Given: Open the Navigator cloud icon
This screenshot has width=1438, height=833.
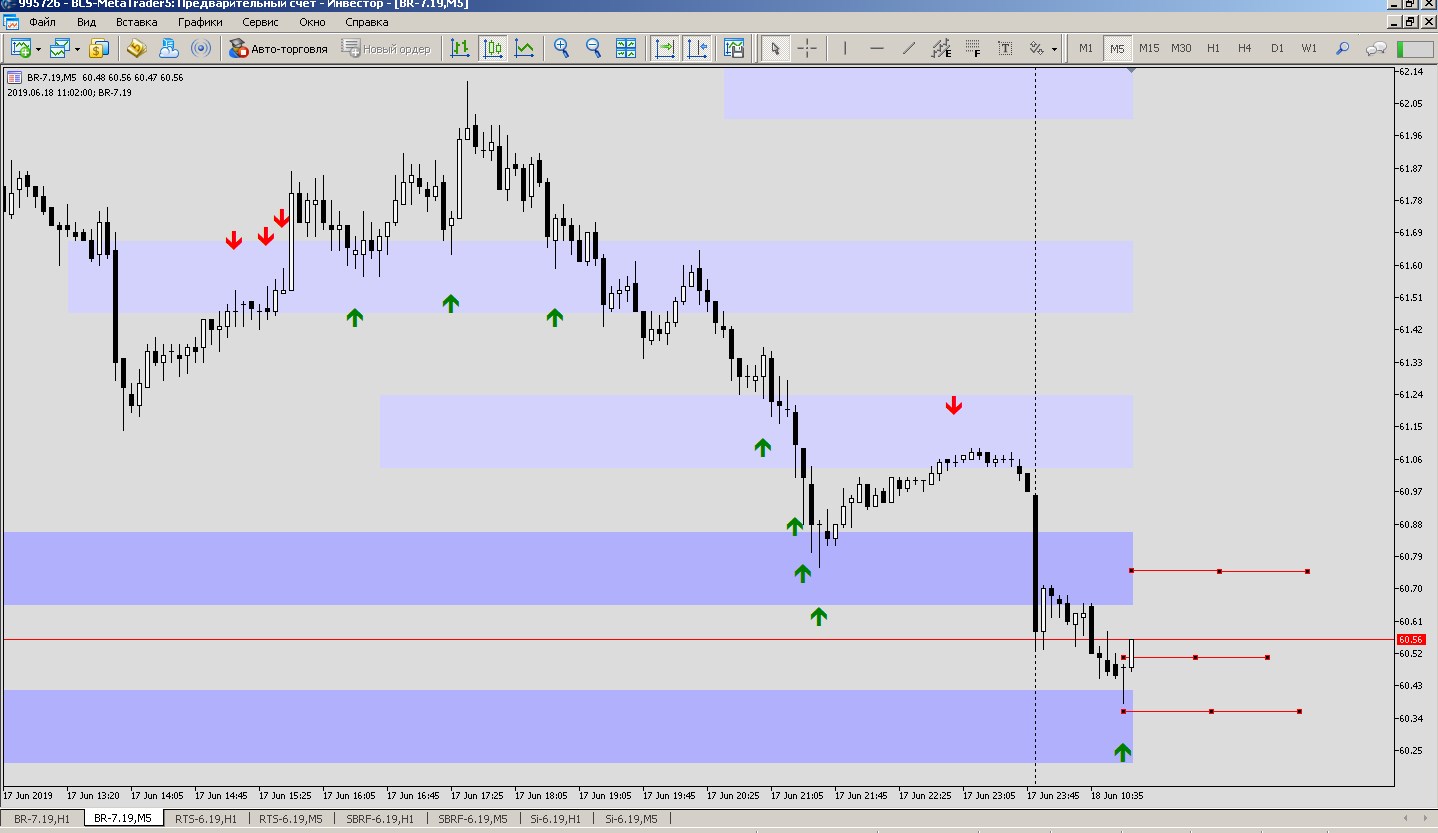Looking at the screenshot, I should click(169, 48).
